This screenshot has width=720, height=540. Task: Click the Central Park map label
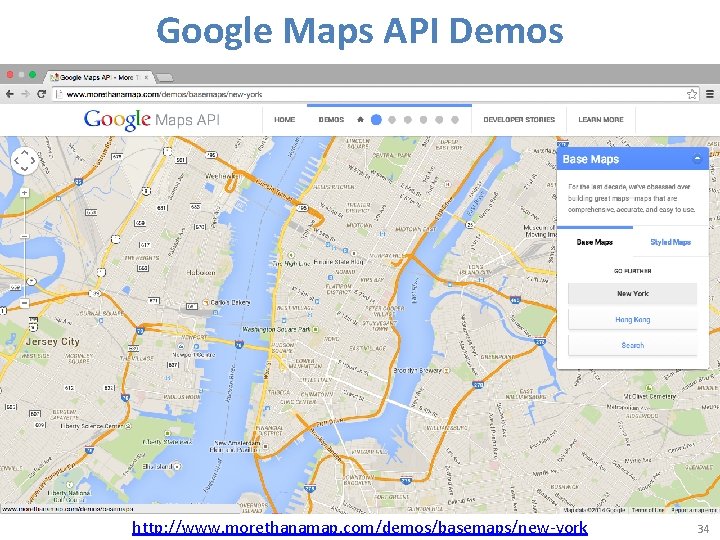point(392,156)
